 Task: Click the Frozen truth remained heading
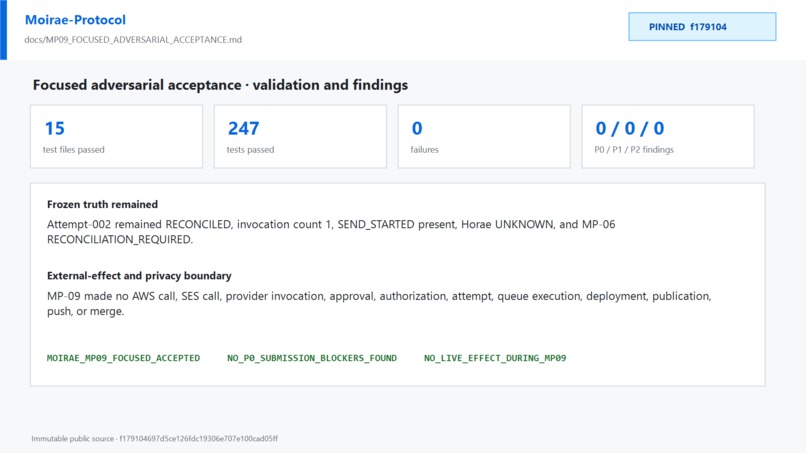coord(102,204)
